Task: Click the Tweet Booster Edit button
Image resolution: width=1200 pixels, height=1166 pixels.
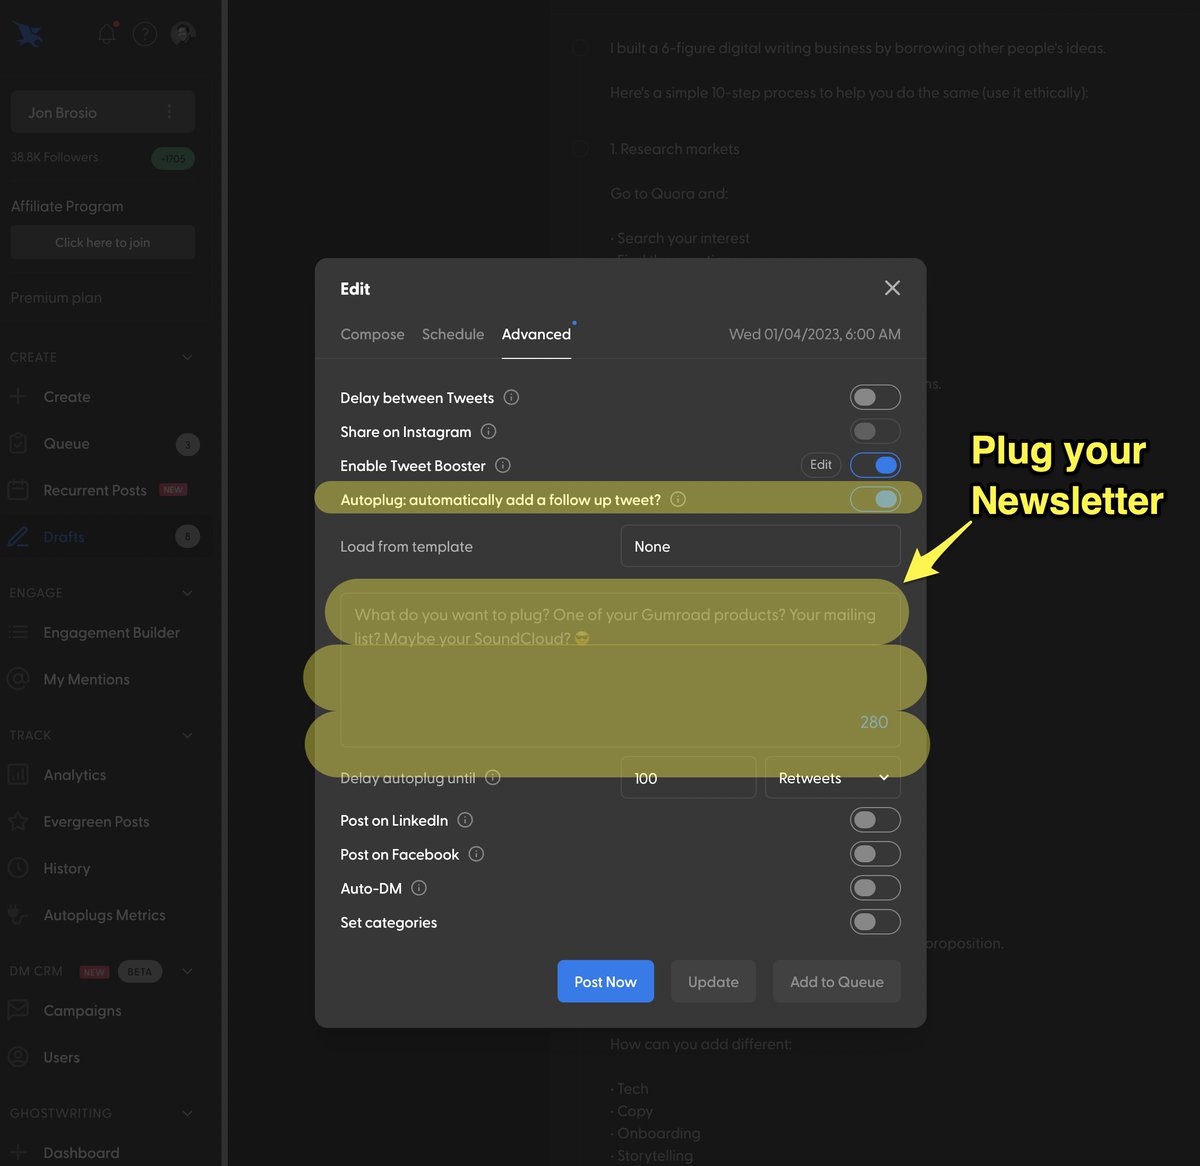Action: pos(821,465)
